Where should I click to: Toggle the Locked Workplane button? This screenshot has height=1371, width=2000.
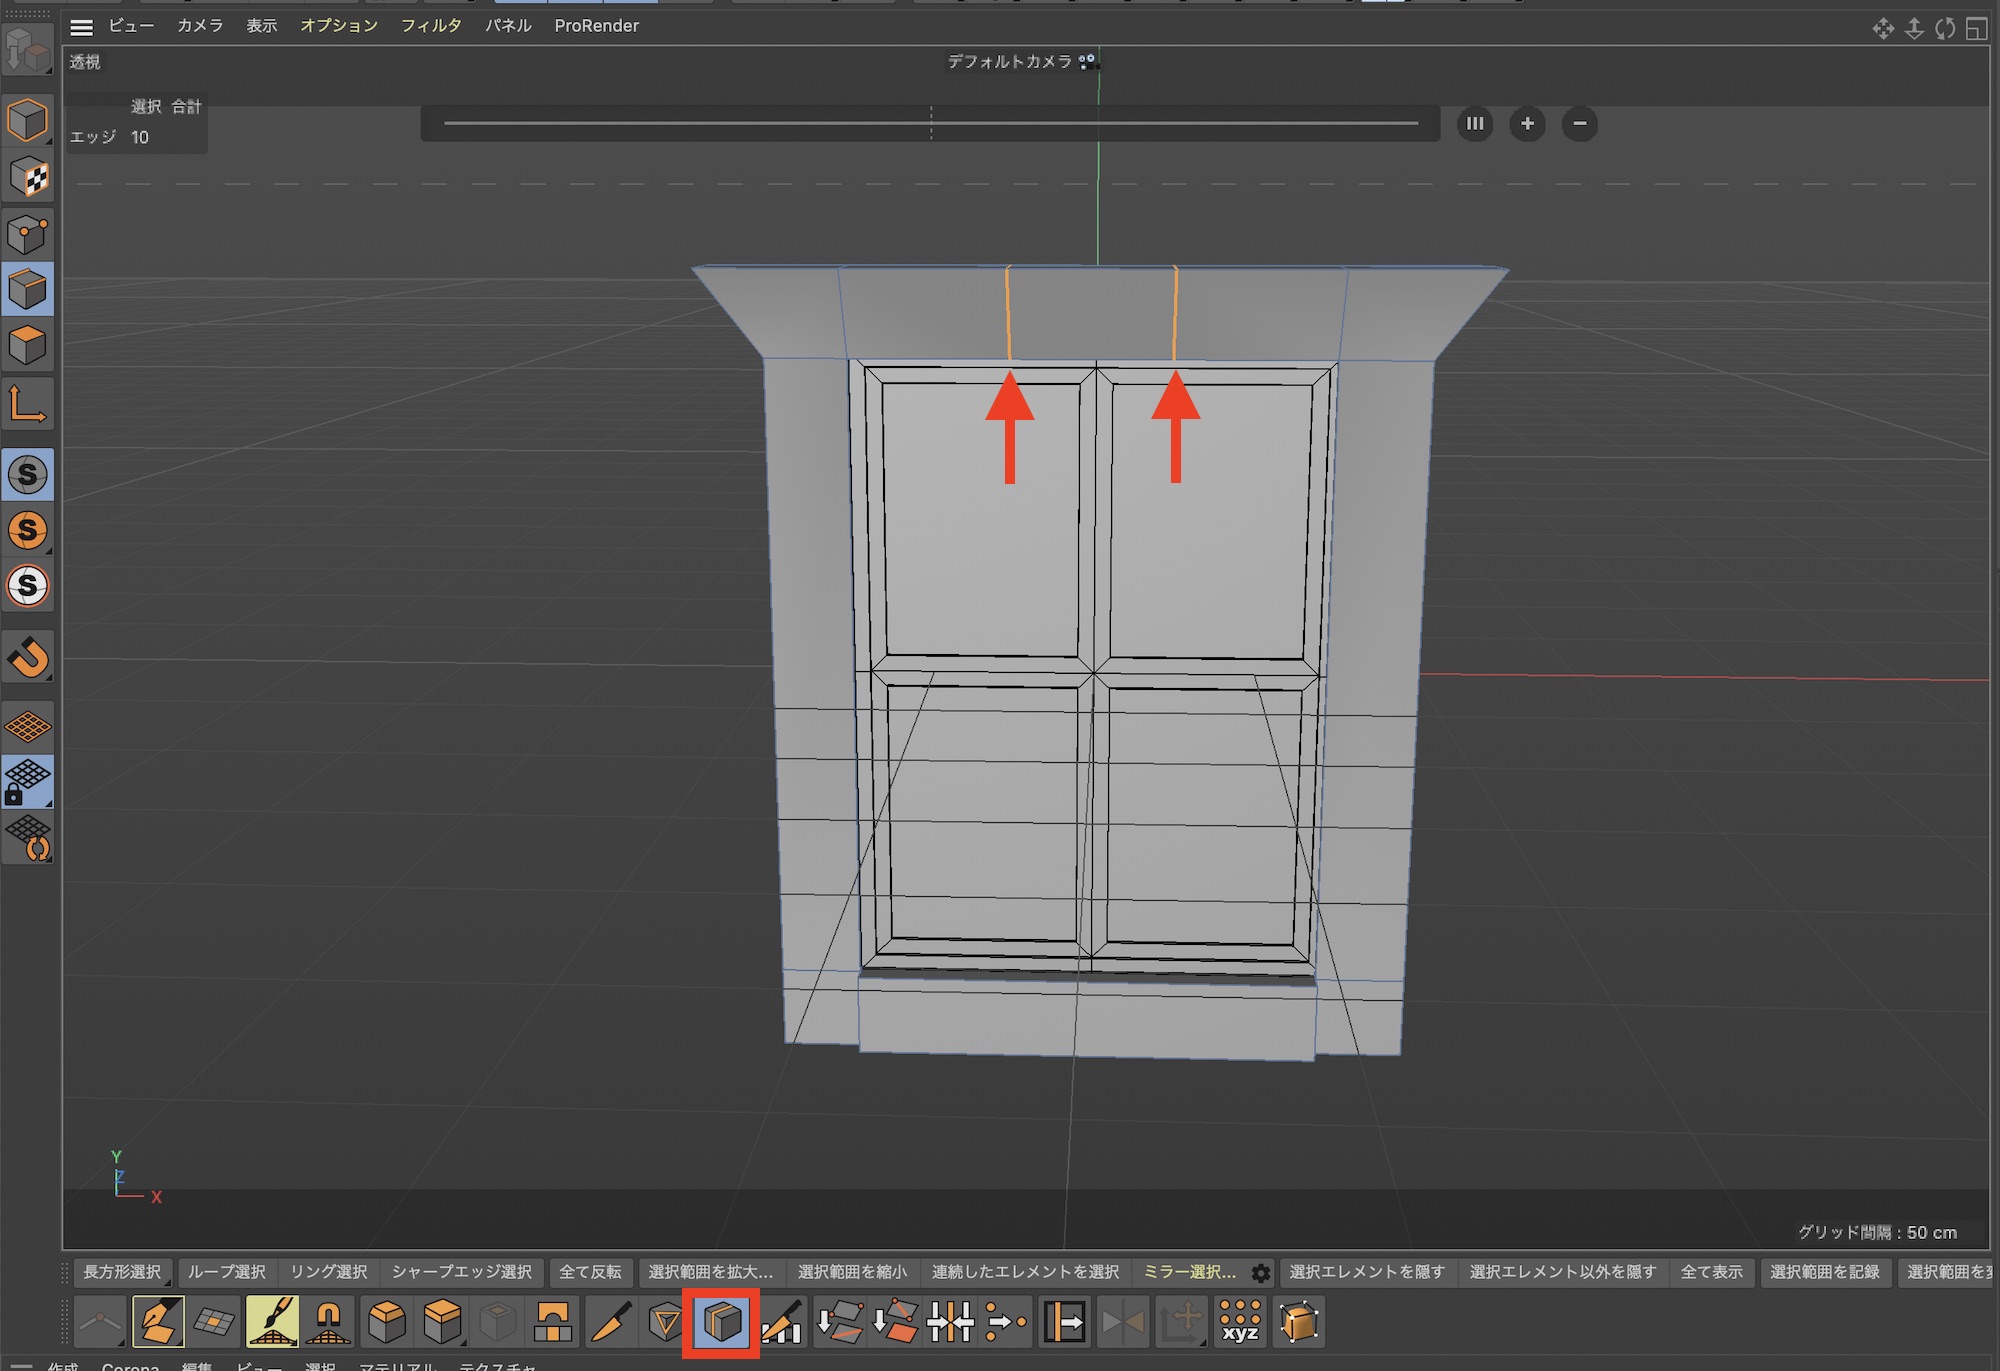[x=27, y=781]
